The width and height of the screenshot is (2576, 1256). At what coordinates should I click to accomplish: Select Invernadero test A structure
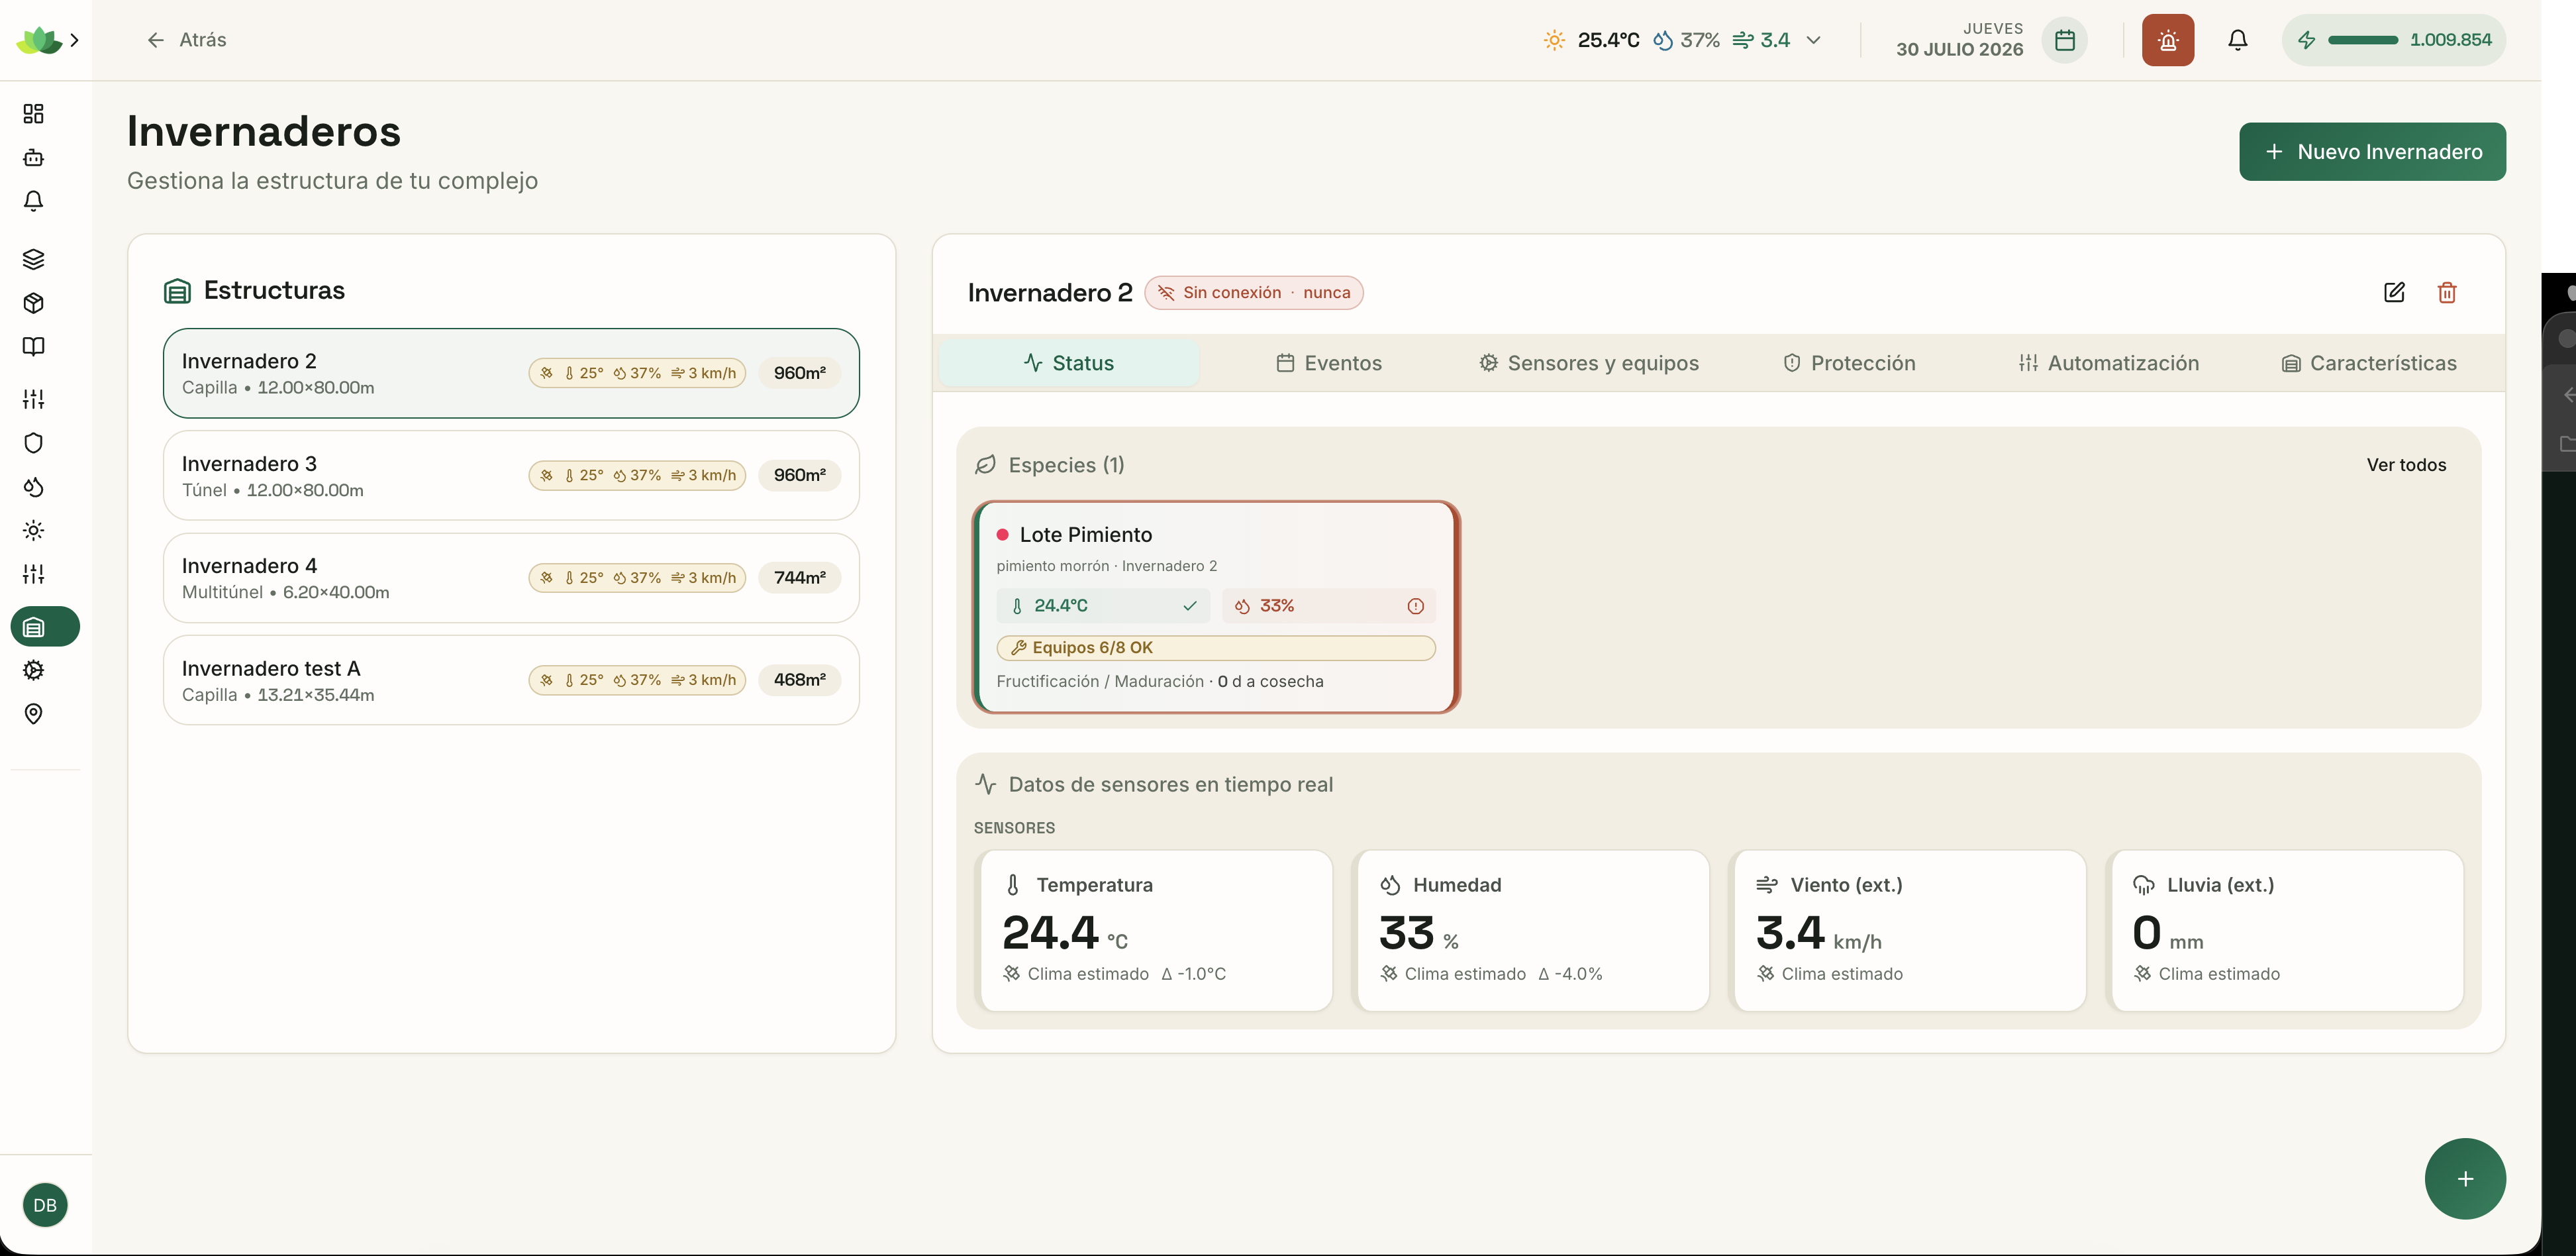pyautogui.click(x=511, y=680)
